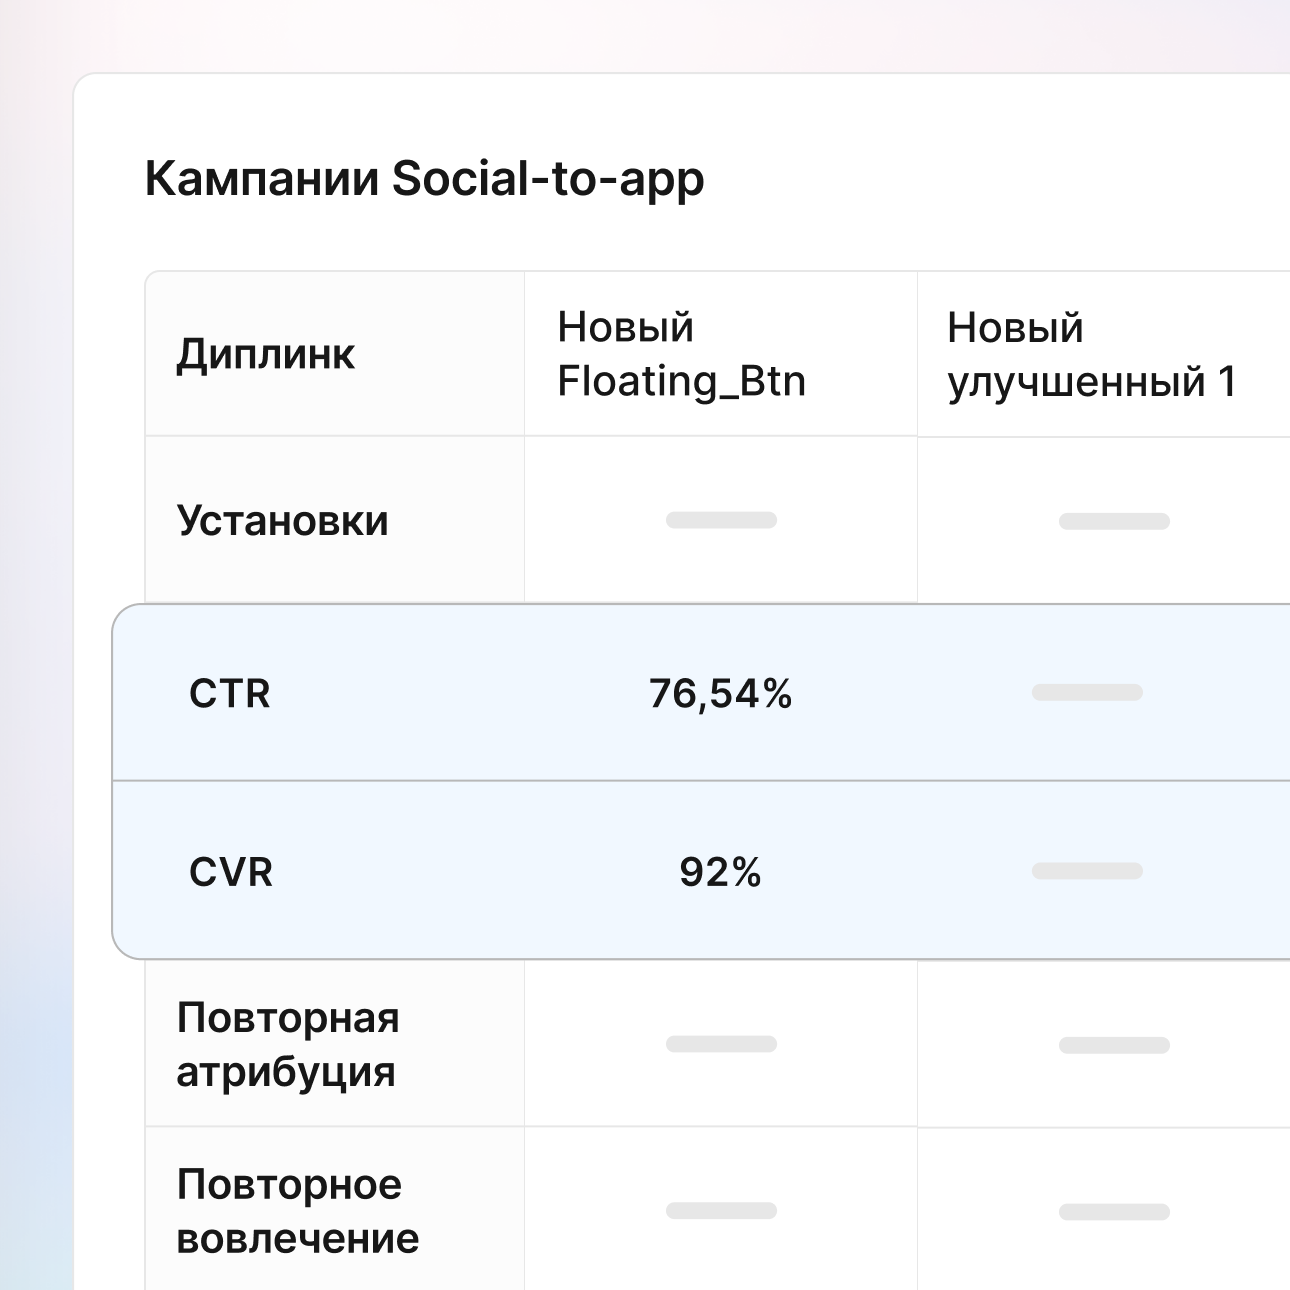Click the "Новый Floating_Btn" column header
1290x1290 pixels.
pyautogui.click(x=681, y=354)
